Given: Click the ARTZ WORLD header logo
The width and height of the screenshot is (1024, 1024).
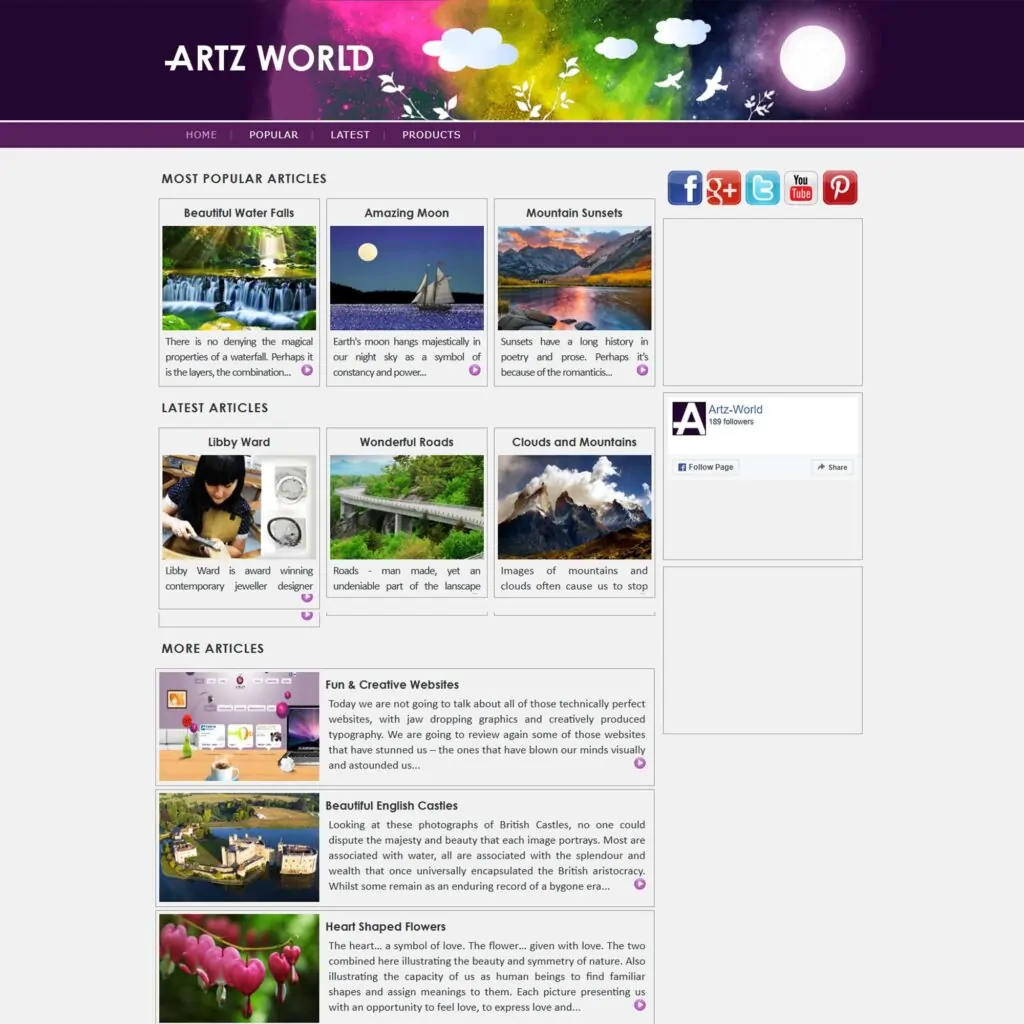Looking at the screenshot, I should [x=268, y=59].
